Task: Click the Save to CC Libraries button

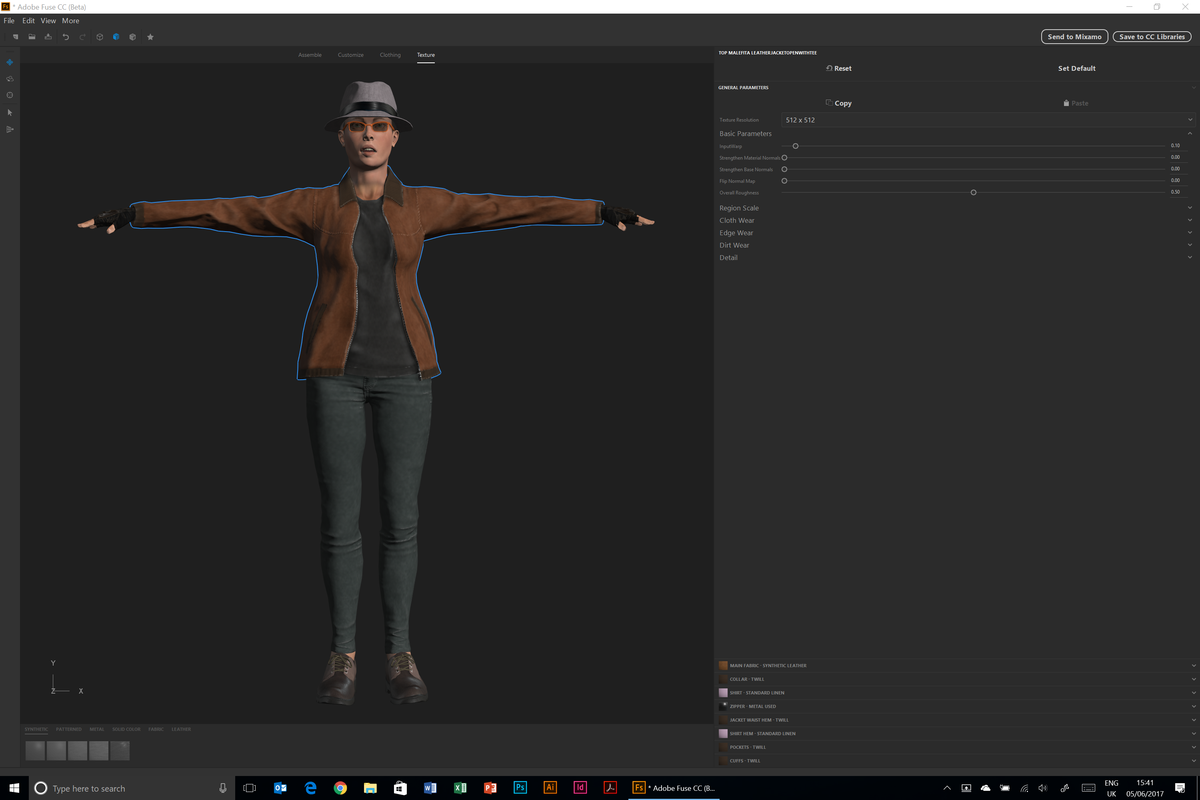Action: point(1152,37)
